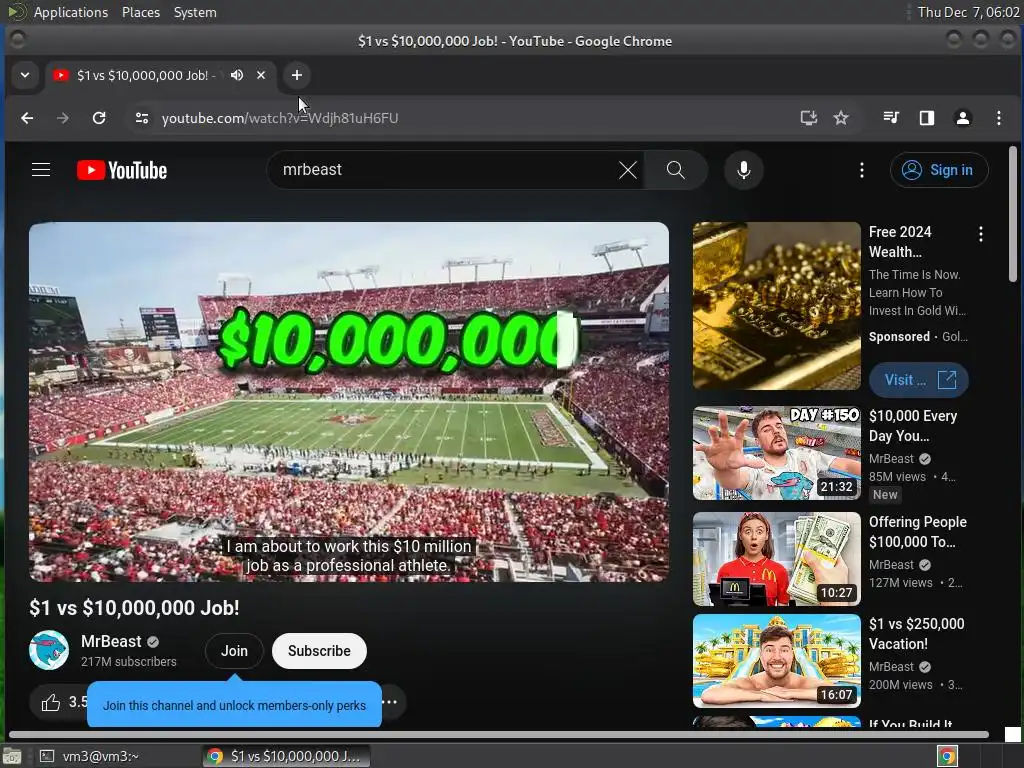Bookmark this tab with the star
The width and height of the screenshot is (1024, 768).
click(841, 118)
